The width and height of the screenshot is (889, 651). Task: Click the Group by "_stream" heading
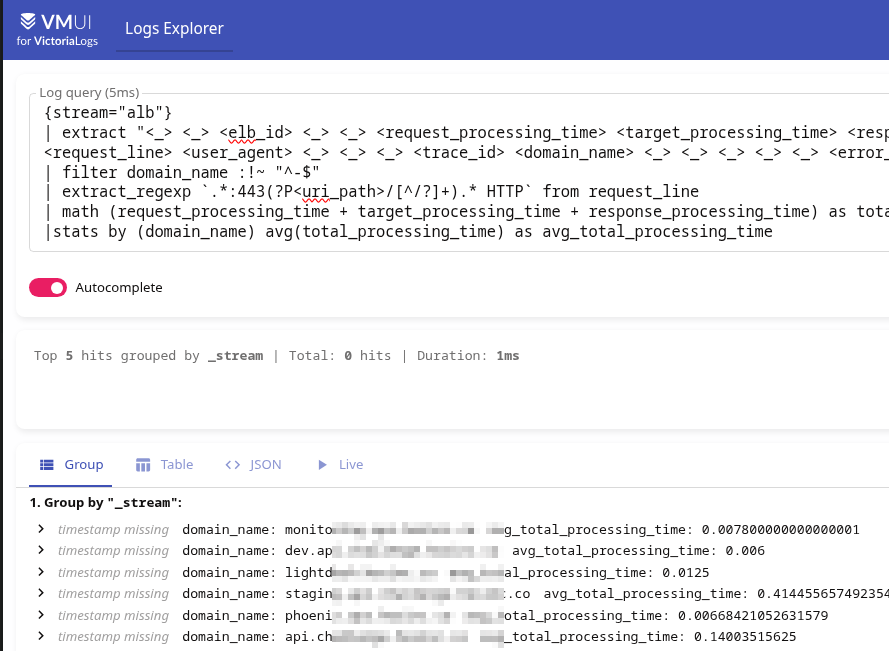click(106, 502)
